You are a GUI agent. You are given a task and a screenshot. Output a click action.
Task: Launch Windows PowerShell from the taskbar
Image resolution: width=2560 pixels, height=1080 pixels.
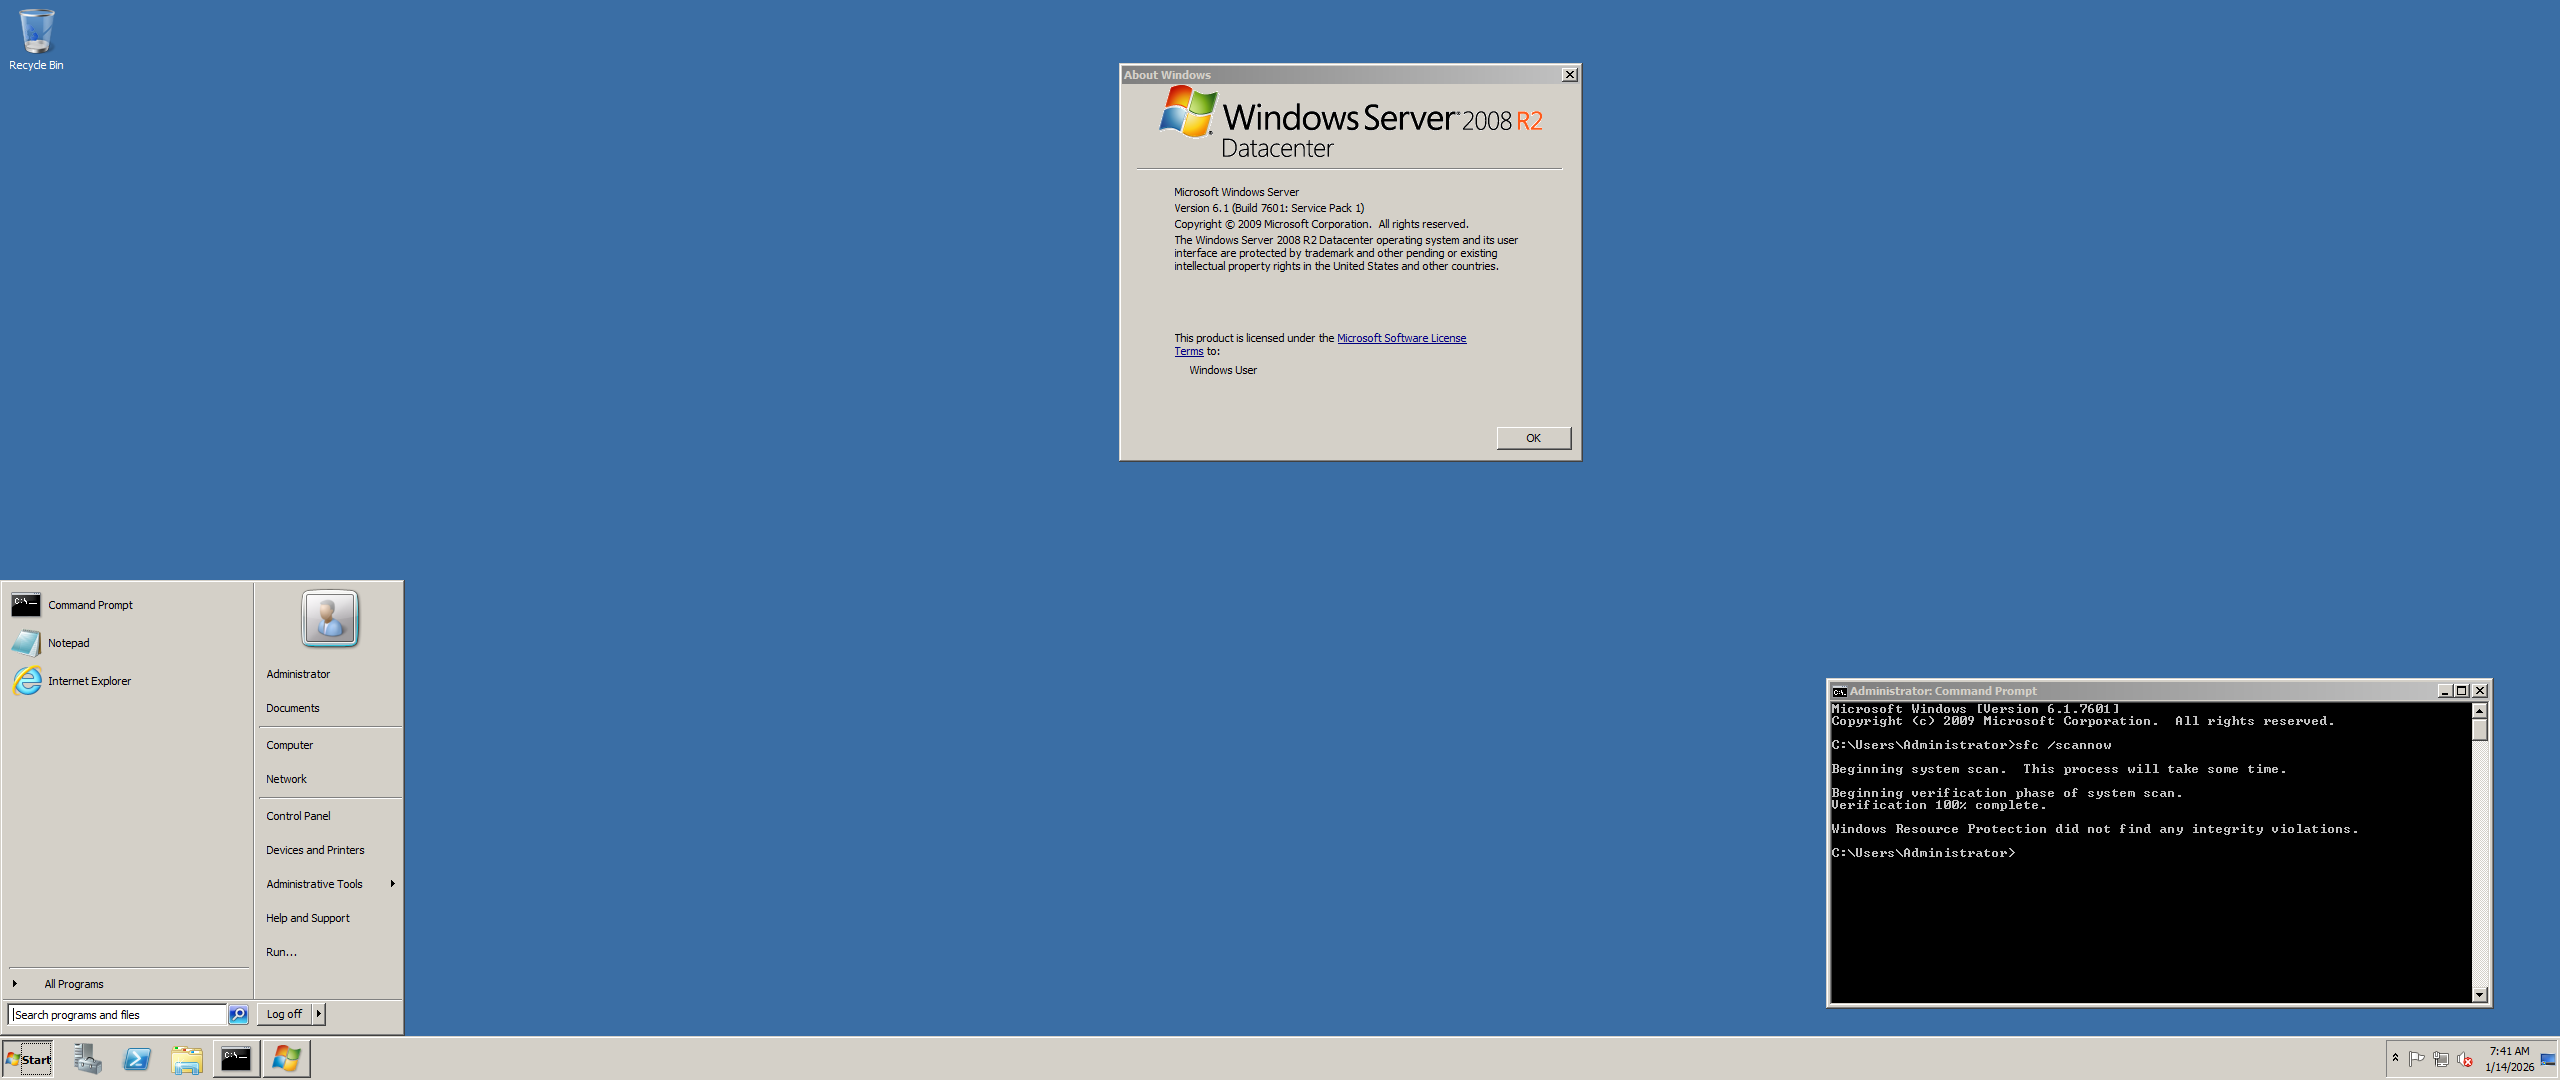(x=137, y=1059)
